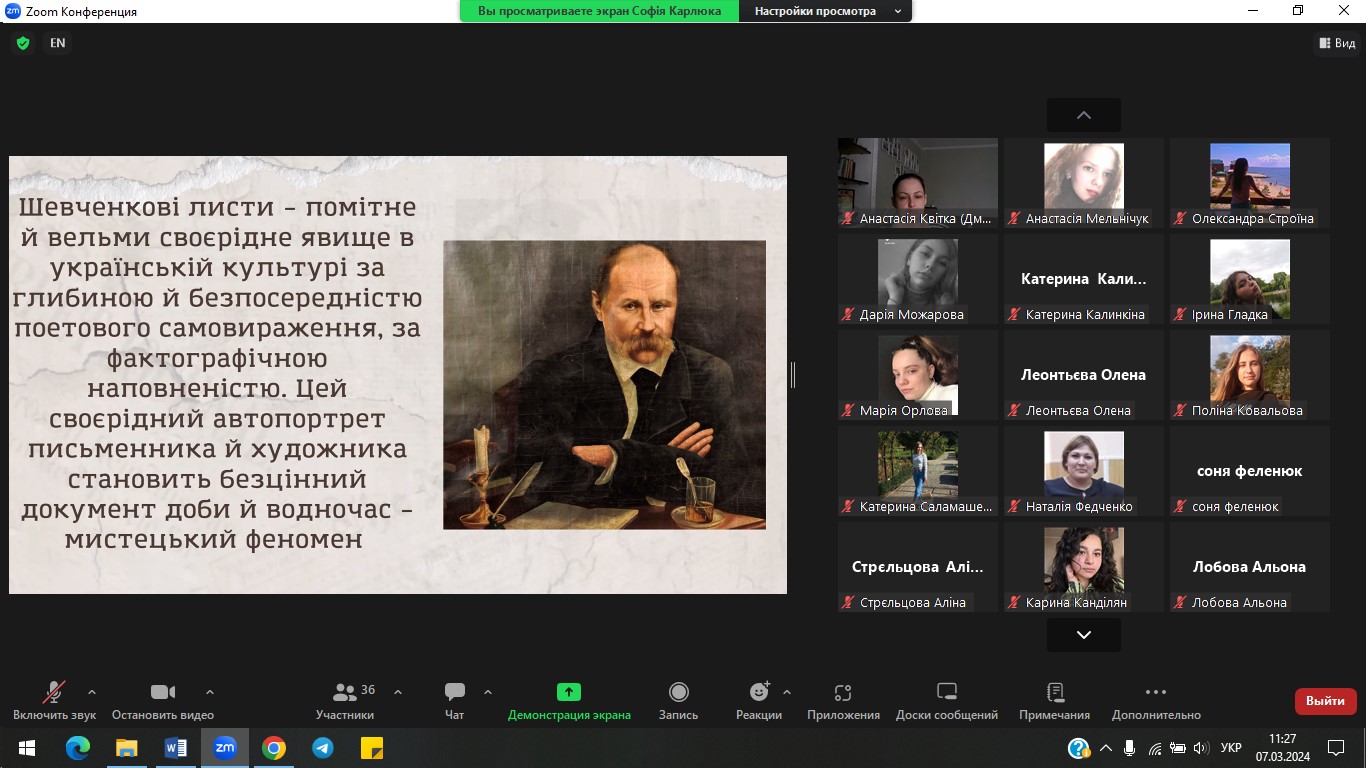Open the Дополнительно more menu

(1155, 700)
